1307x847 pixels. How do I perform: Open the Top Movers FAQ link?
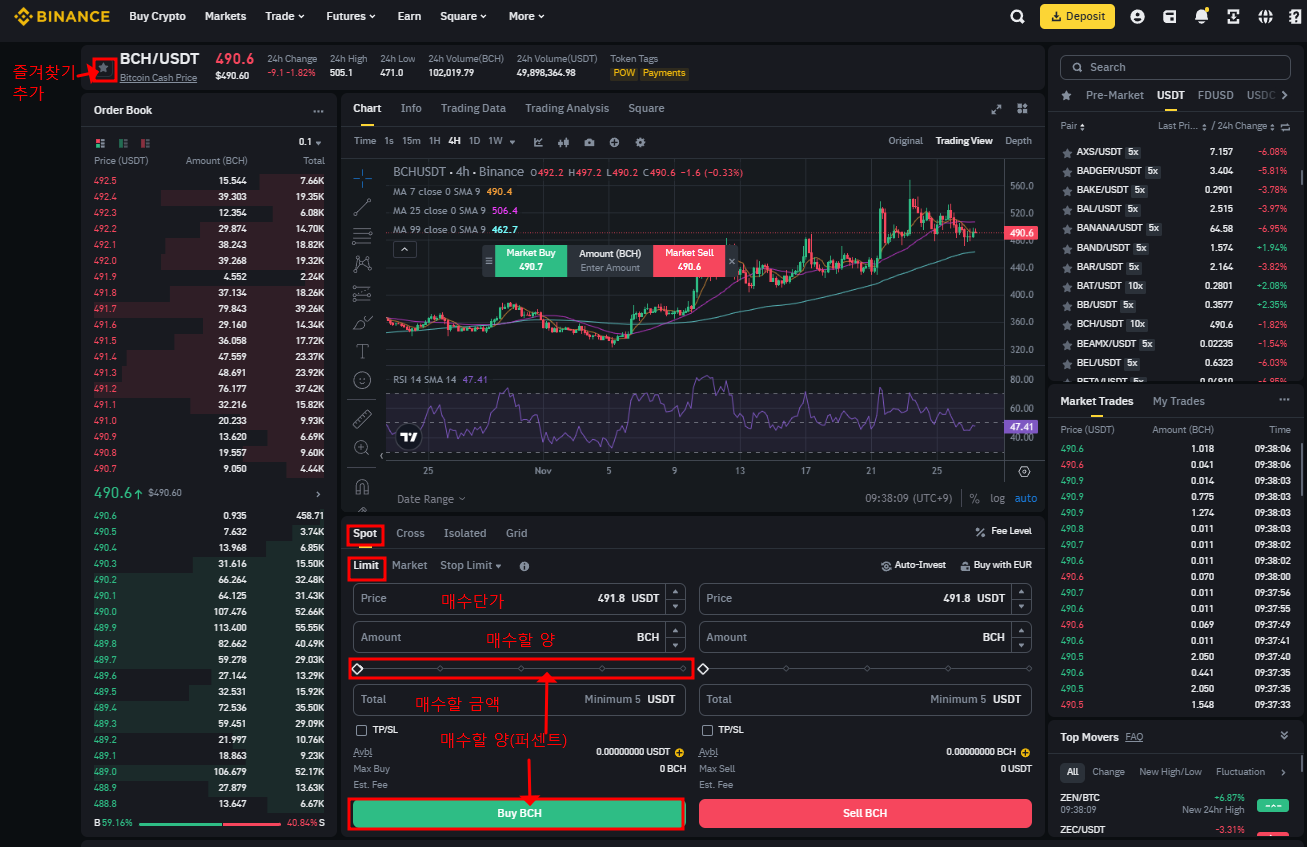[x=1134, y=737]
